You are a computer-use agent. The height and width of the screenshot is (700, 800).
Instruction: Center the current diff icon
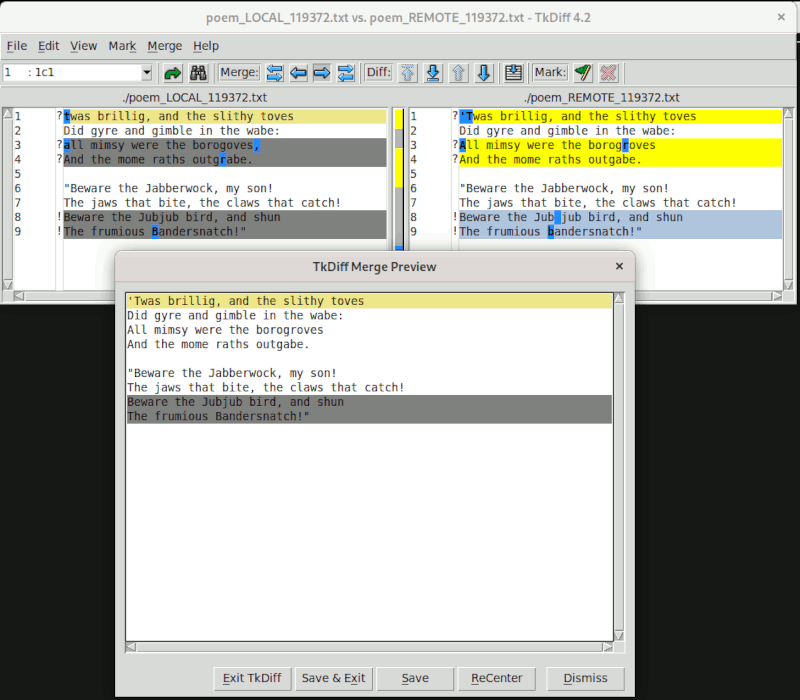pyautogui.click(x=513, y=73)
